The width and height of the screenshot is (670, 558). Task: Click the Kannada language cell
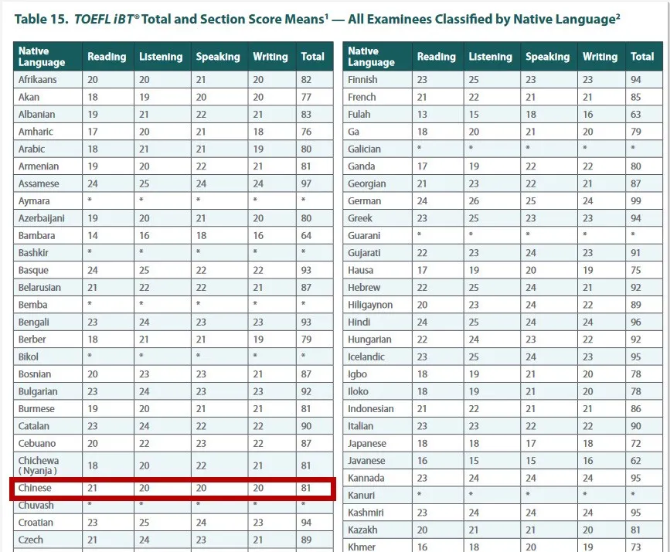[x=378, y=478]
